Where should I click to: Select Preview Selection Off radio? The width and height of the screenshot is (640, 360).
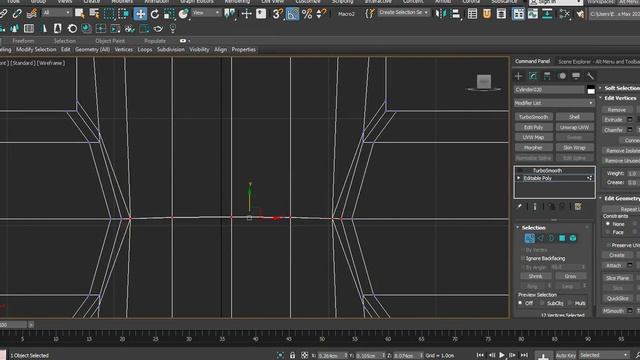[x=520, y=303]
